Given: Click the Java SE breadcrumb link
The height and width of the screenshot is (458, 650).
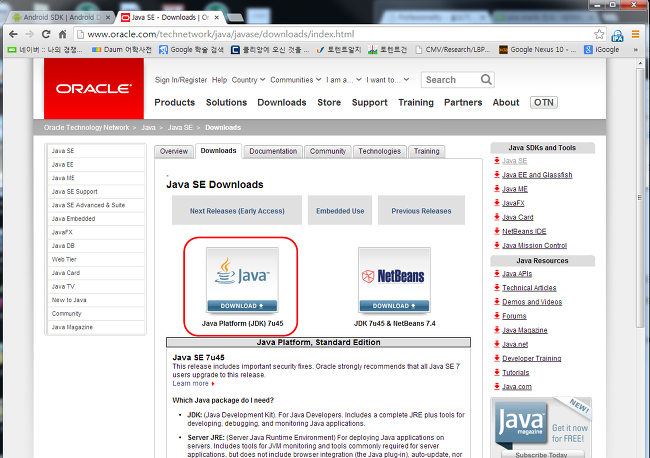Looking at the screenshot, I should [x=180, y=127].
